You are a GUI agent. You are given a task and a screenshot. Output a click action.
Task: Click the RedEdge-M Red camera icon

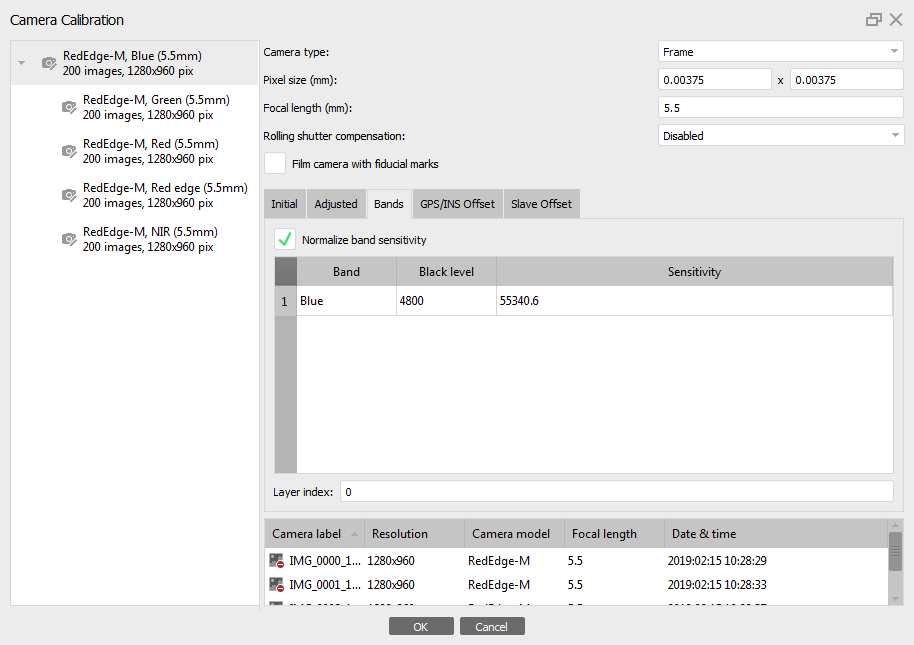point(69,151)
